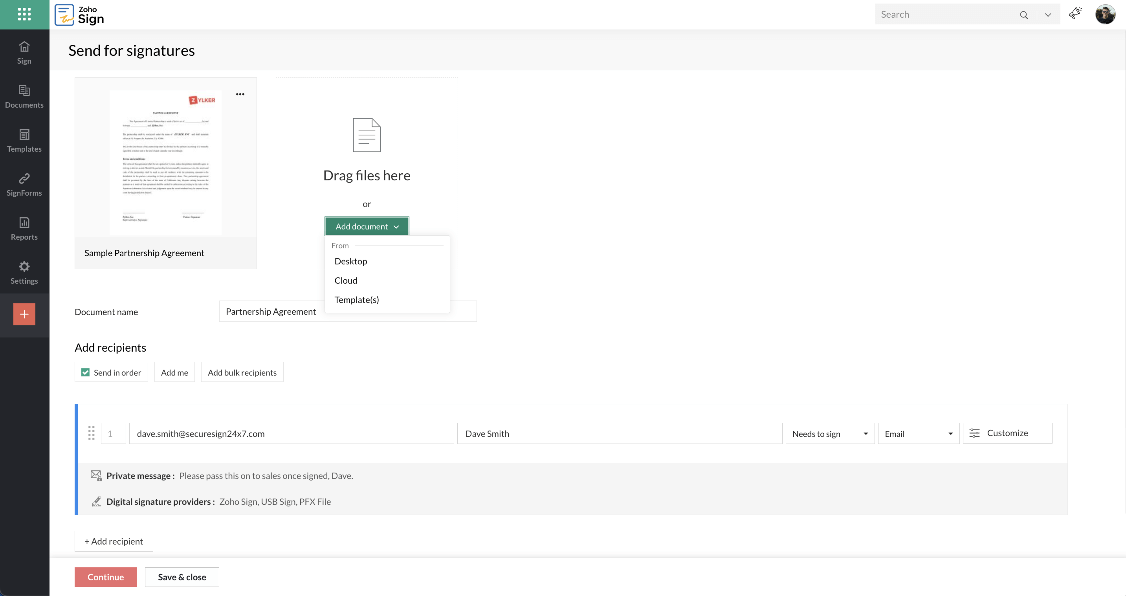The image size is (1126, 596).
Task: Click the three-dot menu on the document thumbnail
Action: click(240, 93)
